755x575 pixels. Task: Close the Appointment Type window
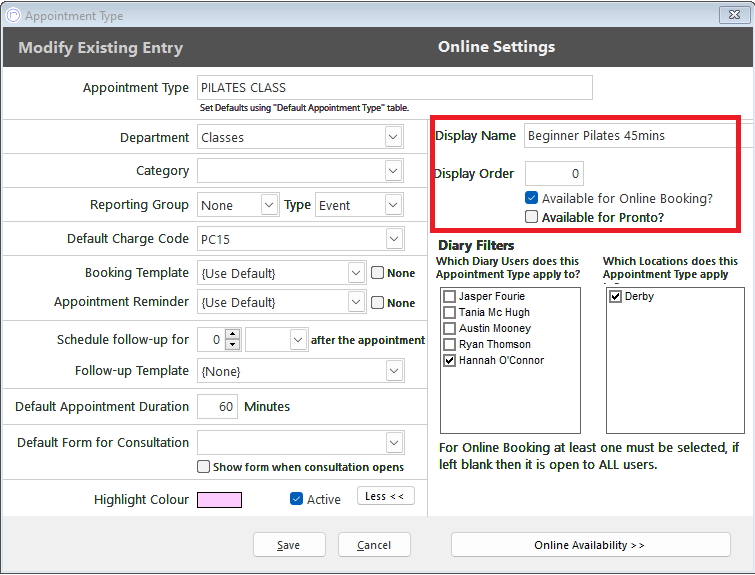(734, 15)
